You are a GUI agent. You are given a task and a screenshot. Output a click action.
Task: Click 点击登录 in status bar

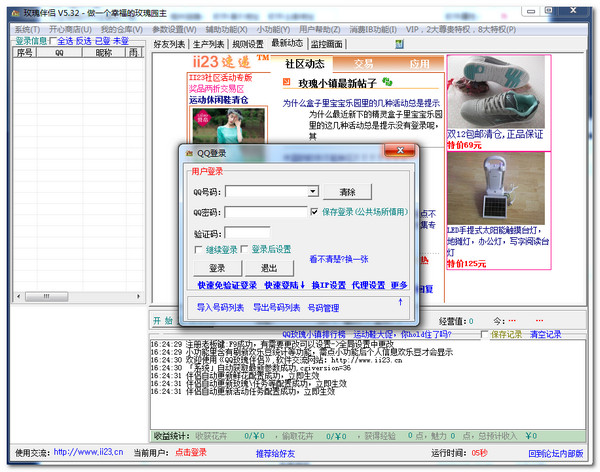pyautogui.click(x=191, y=452)
